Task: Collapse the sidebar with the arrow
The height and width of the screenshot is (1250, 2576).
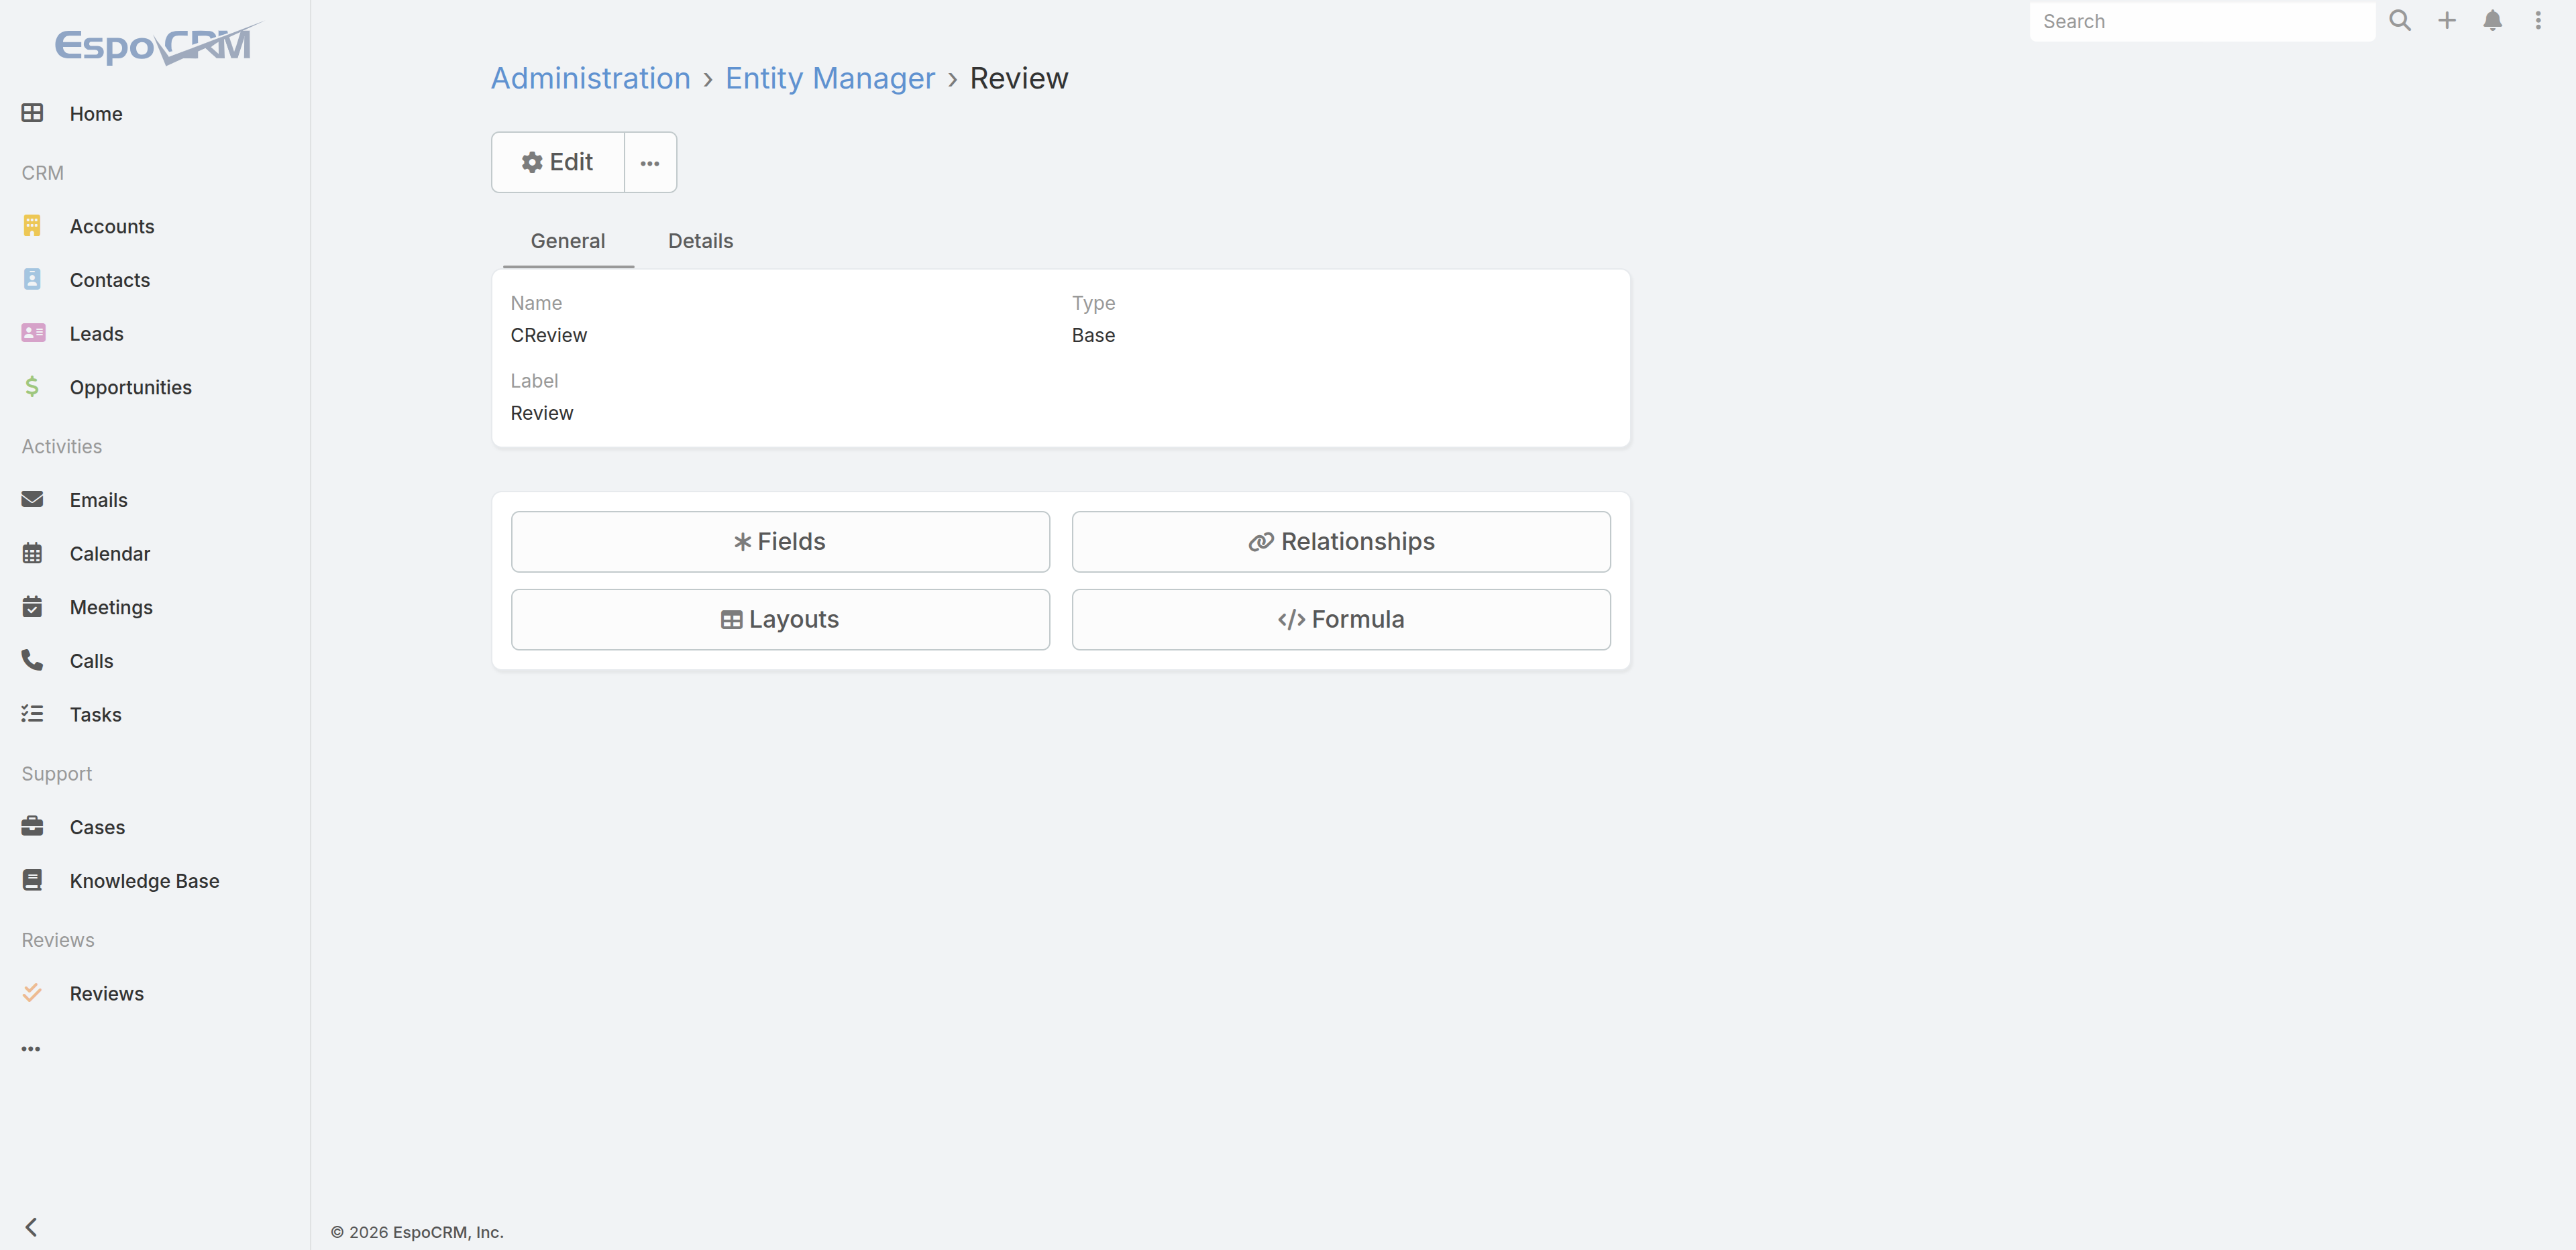Action: tap(31, 1227)
